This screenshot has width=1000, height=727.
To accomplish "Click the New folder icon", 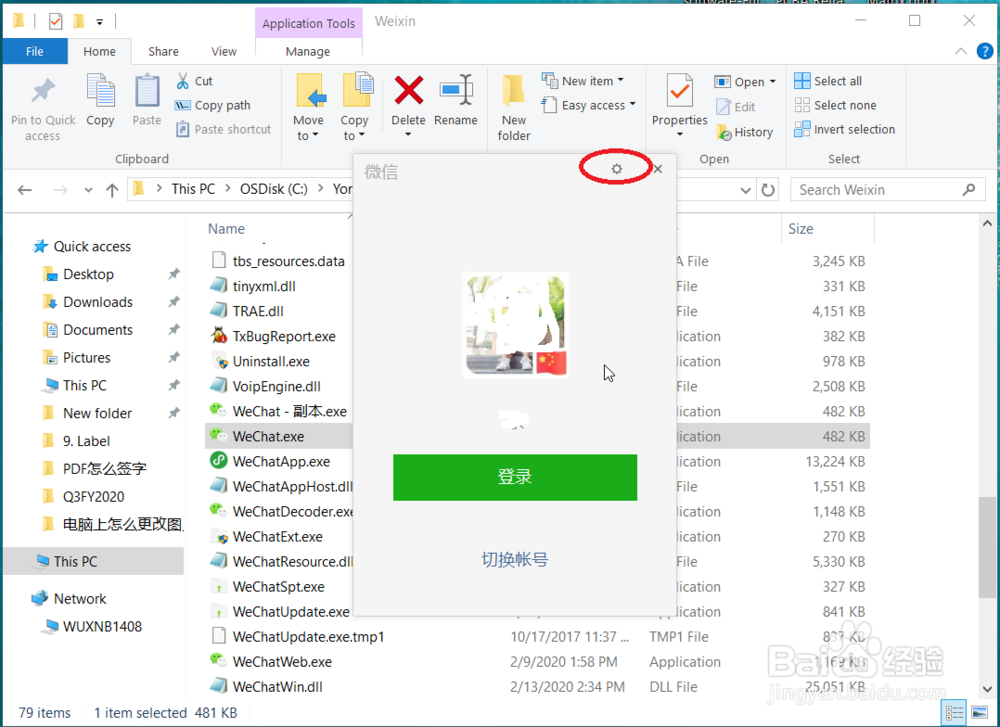I will [514, 91].
